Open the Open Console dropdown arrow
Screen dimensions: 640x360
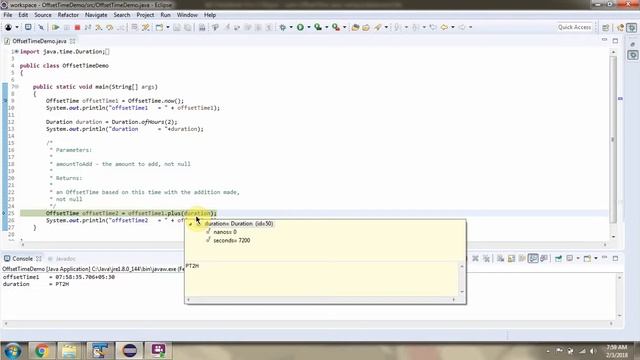point(596,258)
